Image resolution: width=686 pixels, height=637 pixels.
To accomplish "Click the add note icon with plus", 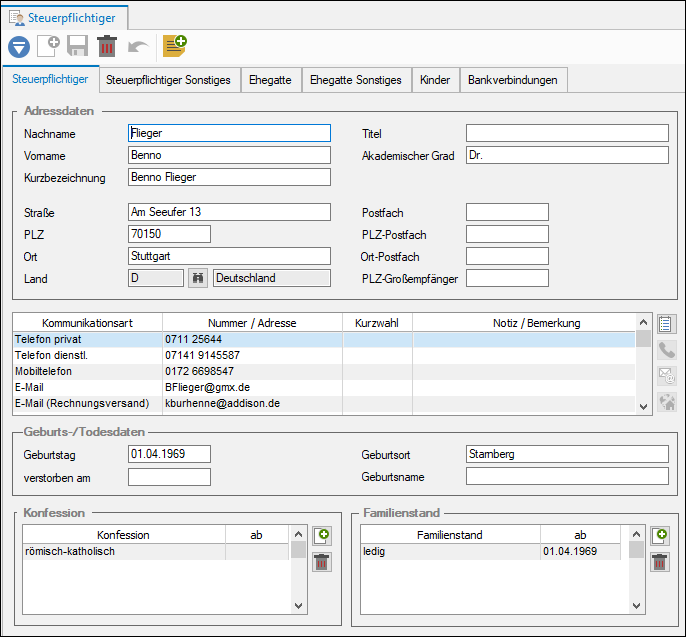I will 175,46.
